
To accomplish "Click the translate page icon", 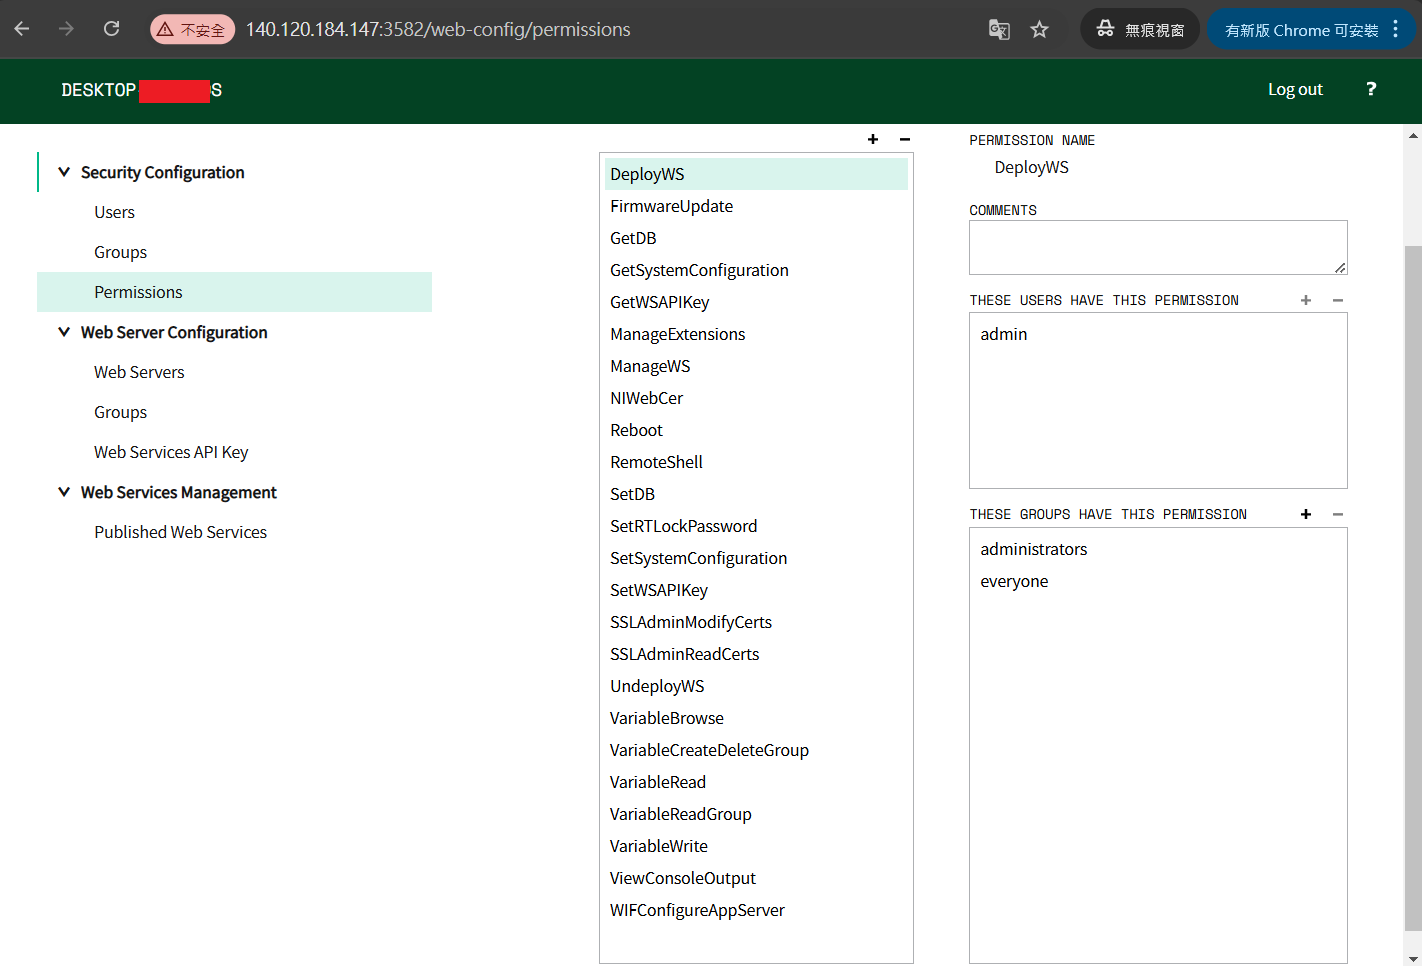I will (x=998, y=29).
